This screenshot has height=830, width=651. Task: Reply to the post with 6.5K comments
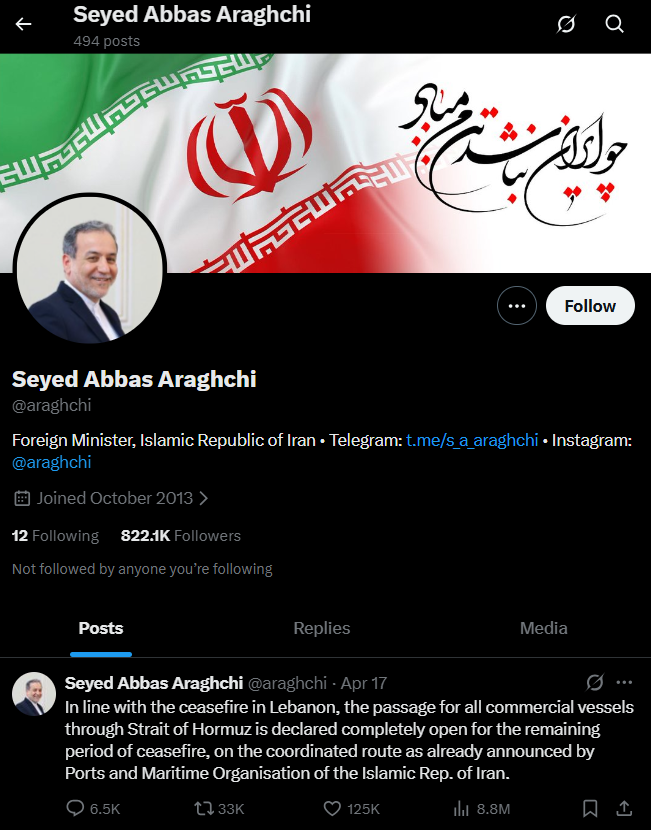point(93,808)
